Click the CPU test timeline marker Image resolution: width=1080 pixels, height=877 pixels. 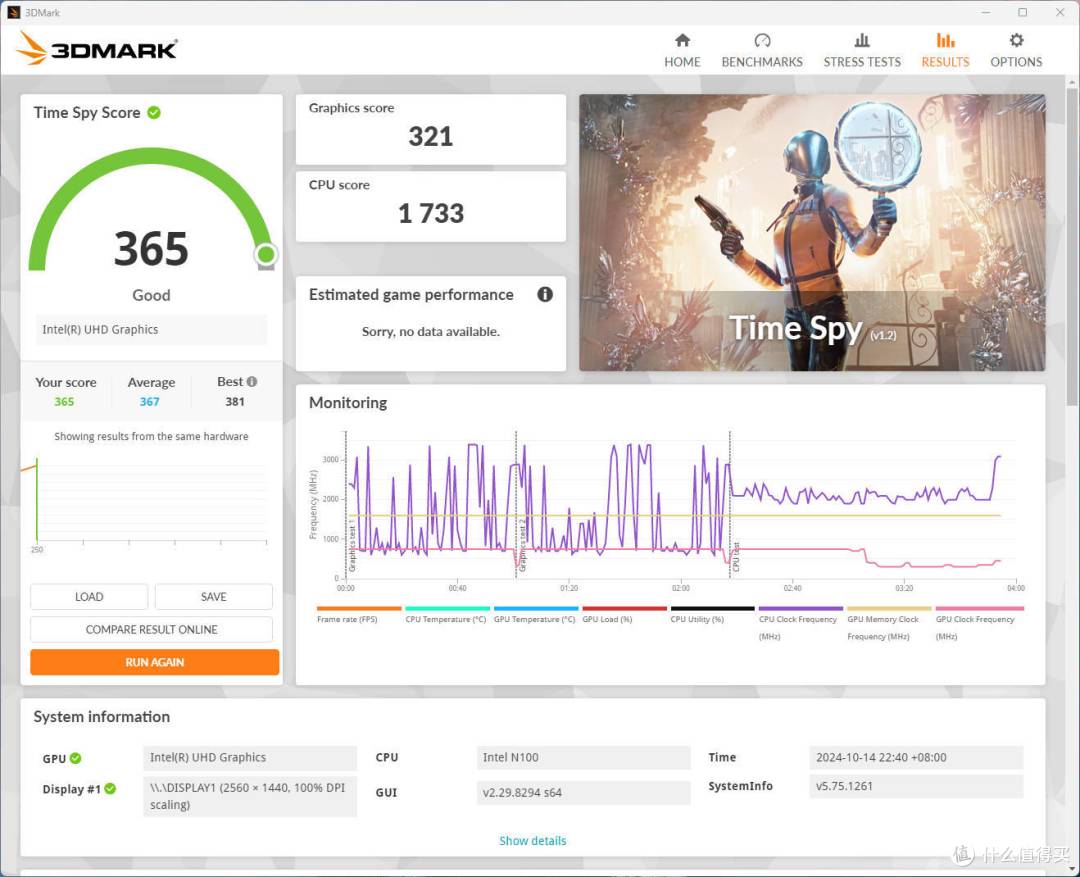pyautogui.click(x=736, y=557)
